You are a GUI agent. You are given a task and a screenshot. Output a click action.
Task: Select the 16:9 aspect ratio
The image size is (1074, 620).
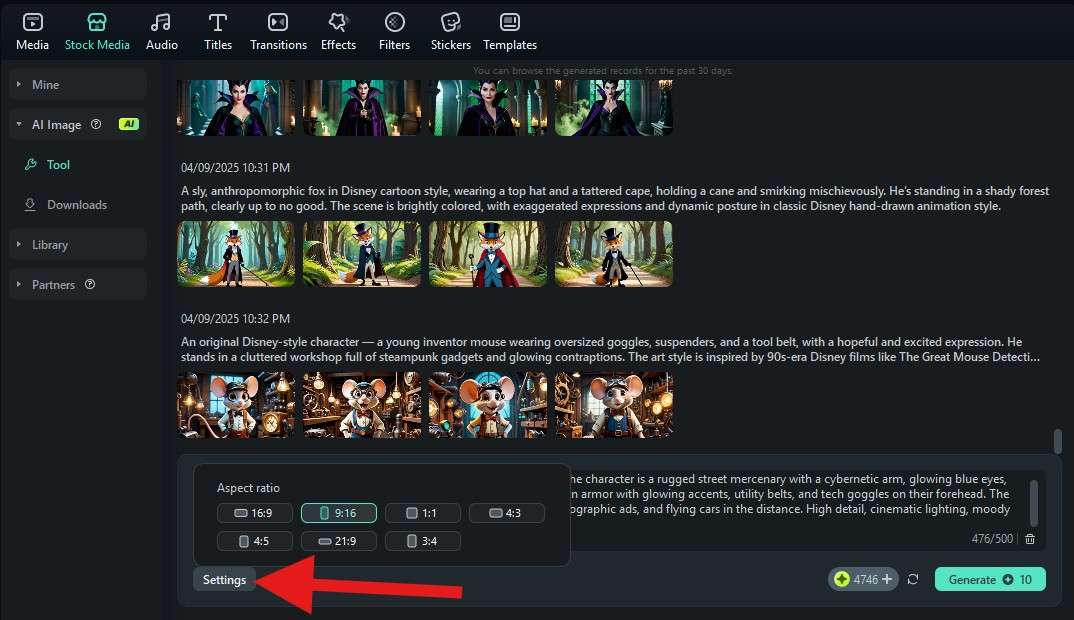pyautogui.click(x=255, y=513)
